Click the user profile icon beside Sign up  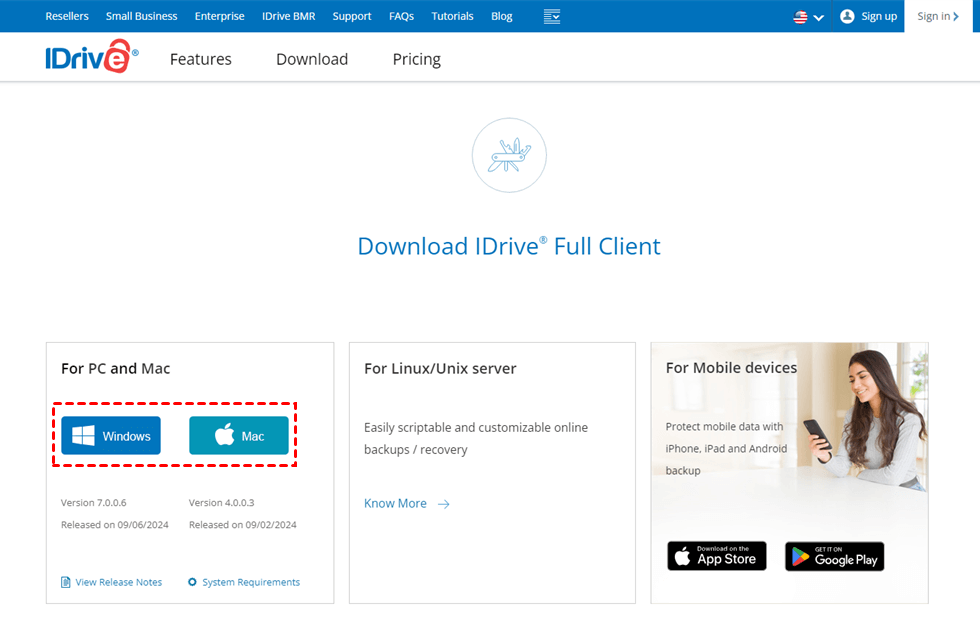coord(847,16)
